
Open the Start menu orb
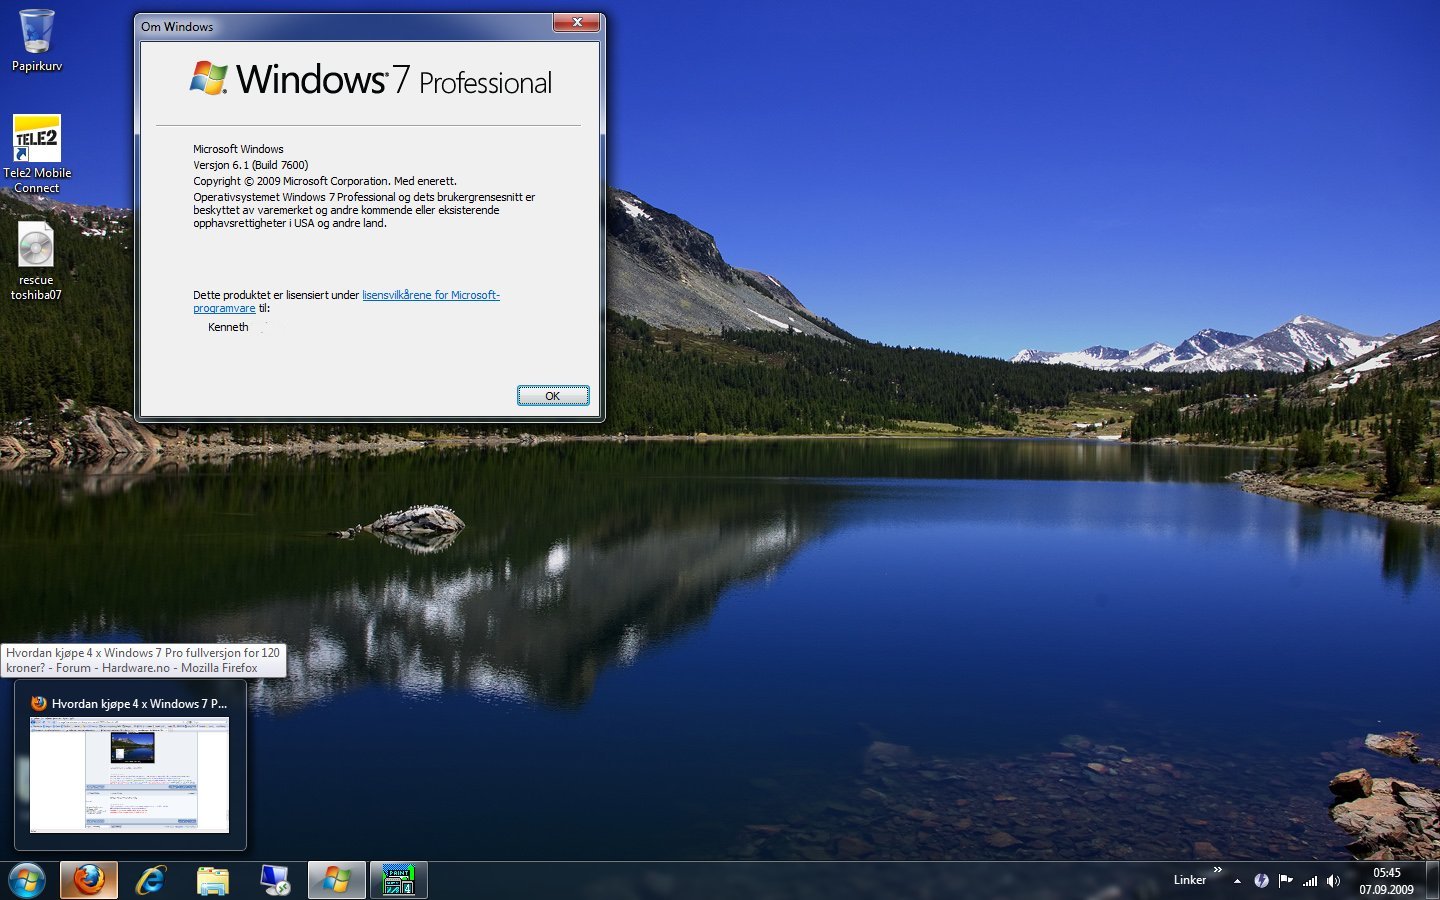27,880
